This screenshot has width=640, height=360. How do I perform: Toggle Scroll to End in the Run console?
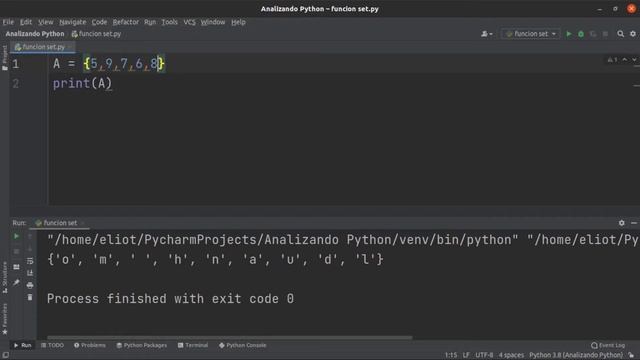(30, 273)
